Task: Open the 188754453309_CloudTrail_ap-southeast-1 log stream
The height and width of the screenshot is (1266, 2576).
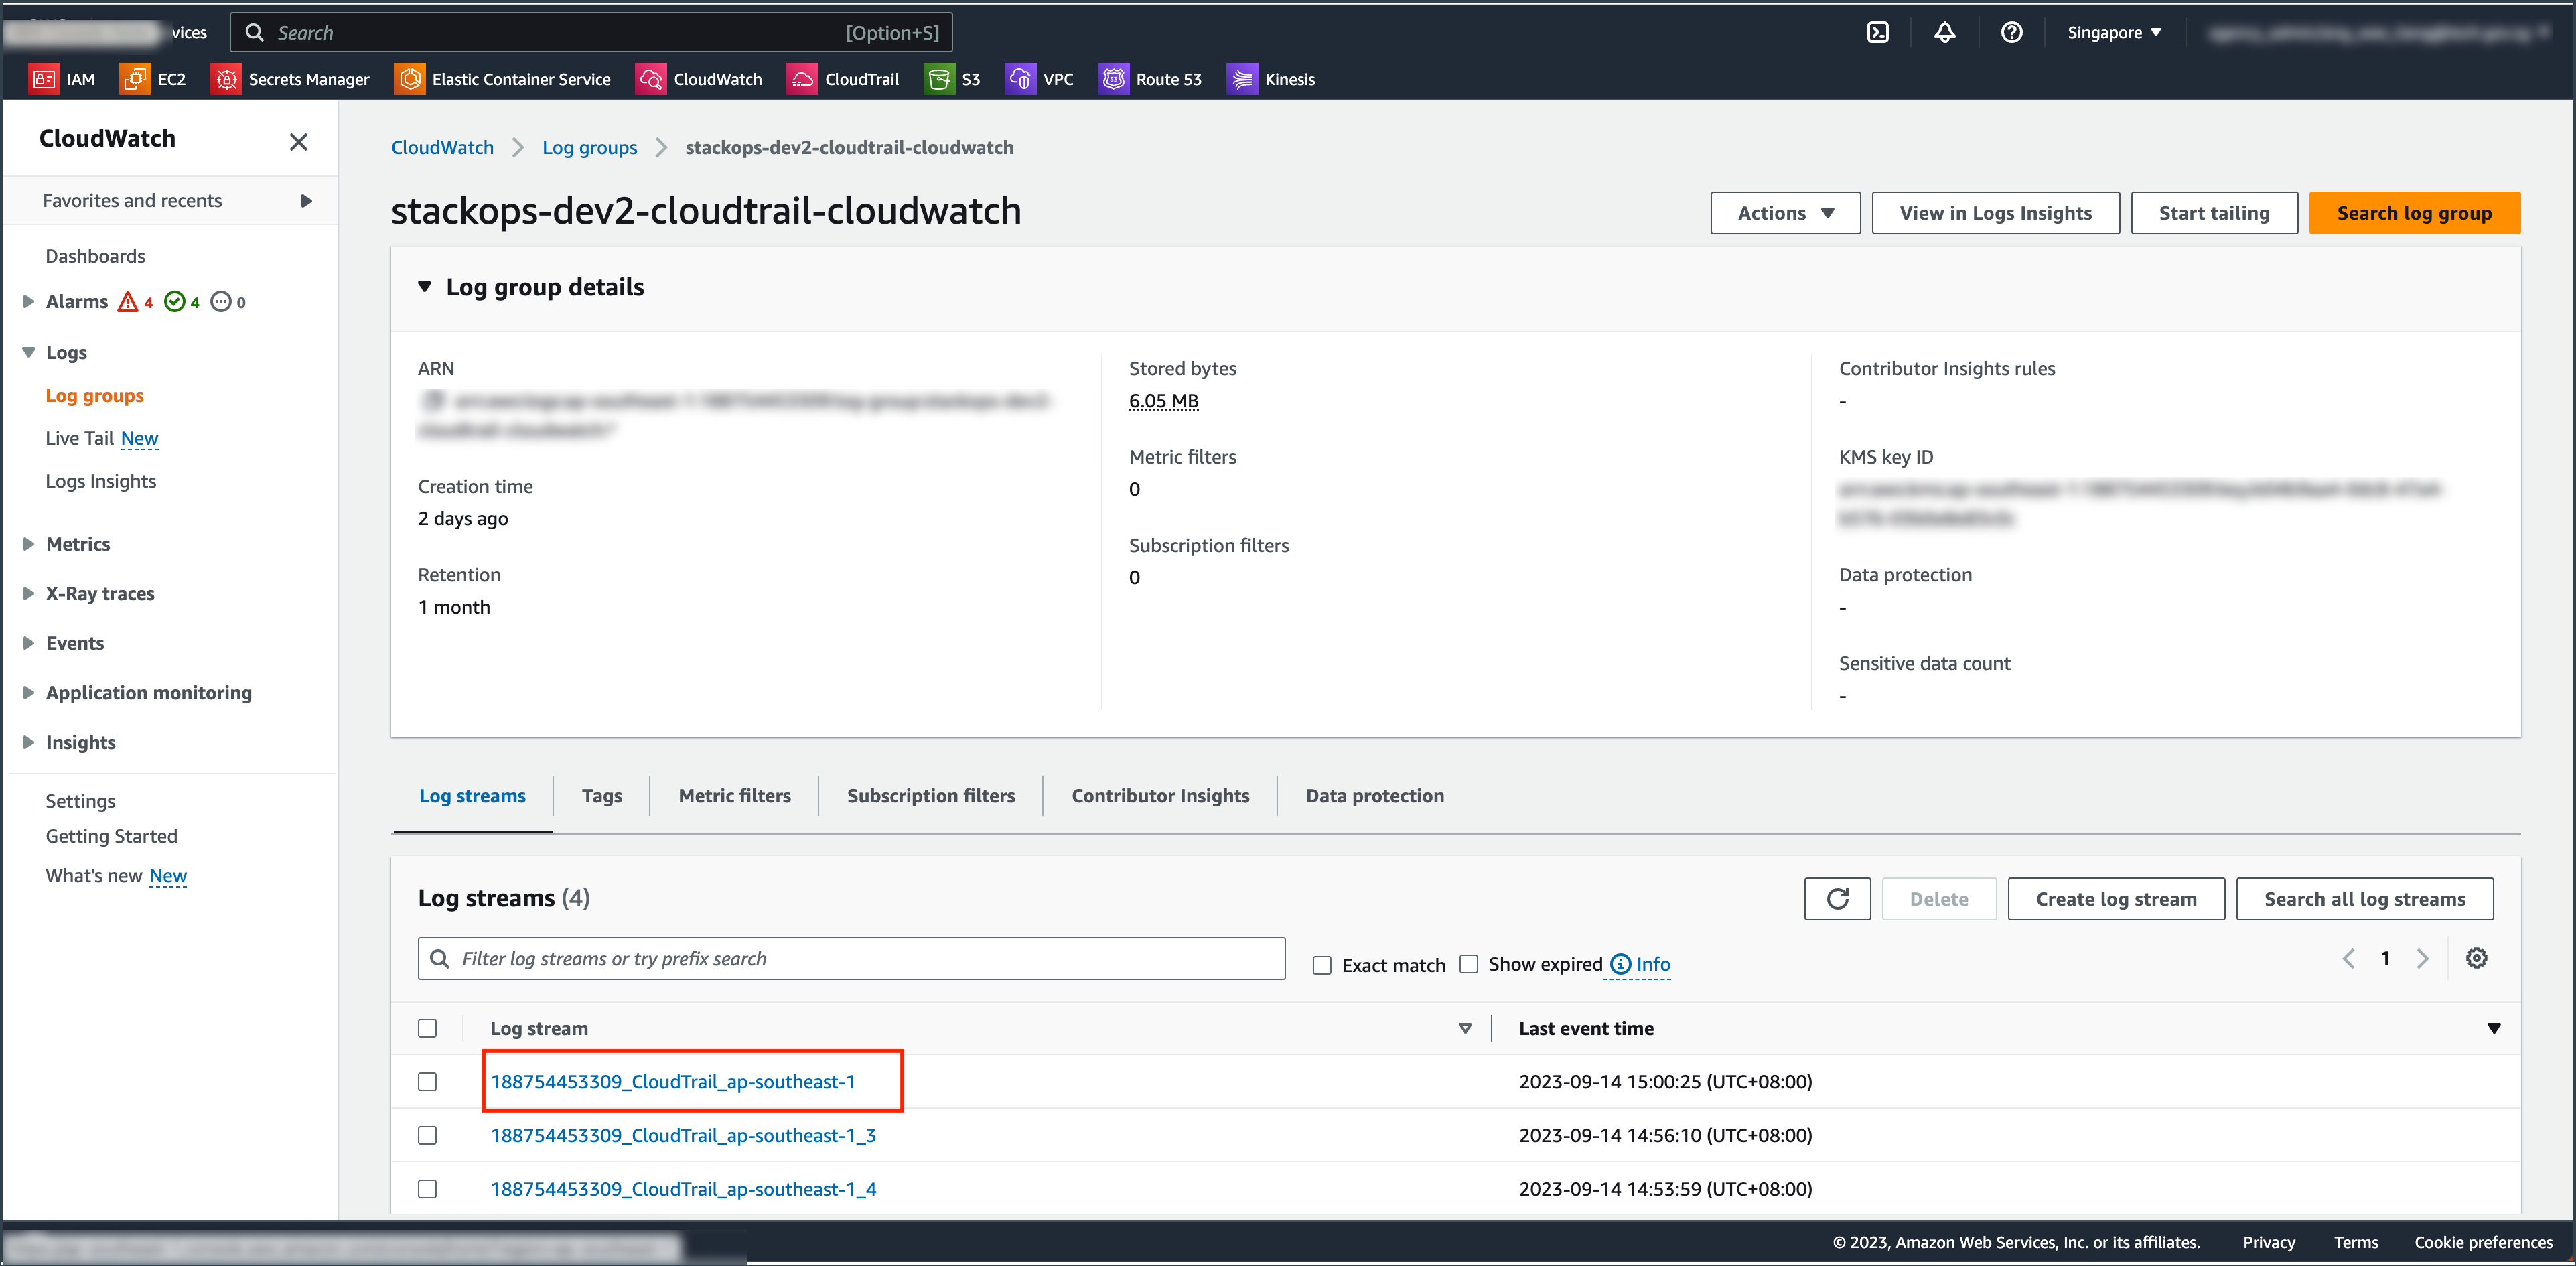Action: tap(672, 1082)
